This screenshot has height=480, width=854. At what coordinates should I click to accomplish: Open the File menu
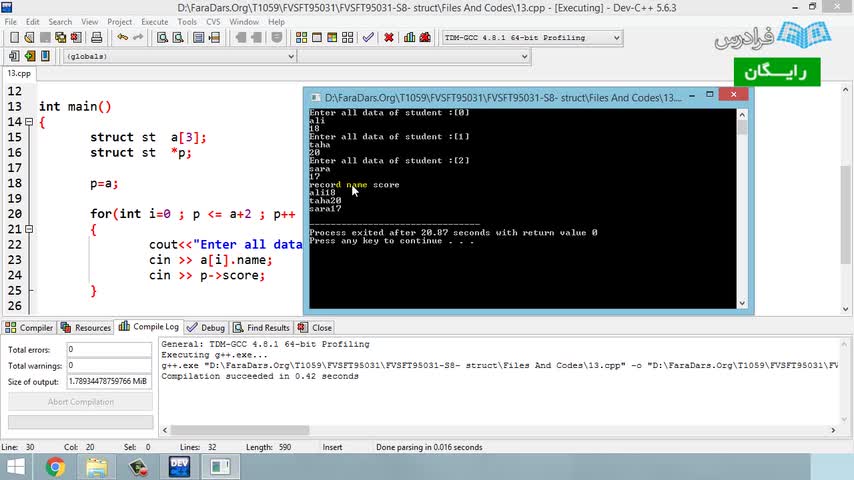11,22
